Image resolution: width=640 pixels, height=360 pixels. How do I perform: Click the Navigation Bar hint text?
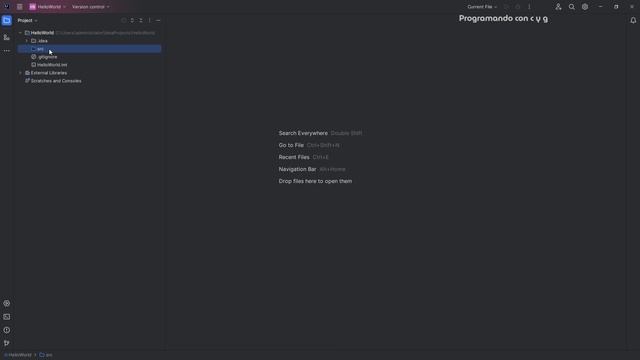(297, 169)
